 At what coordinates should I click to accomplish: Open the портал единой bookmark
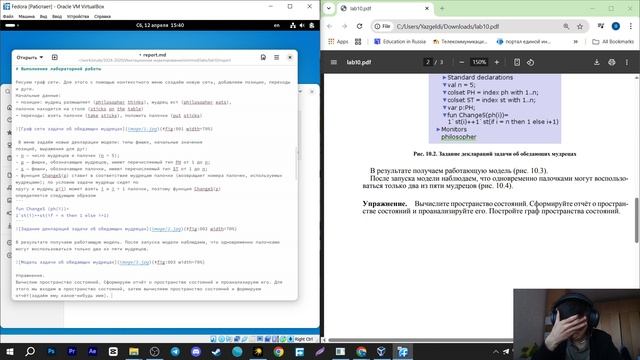click(524, 42)
